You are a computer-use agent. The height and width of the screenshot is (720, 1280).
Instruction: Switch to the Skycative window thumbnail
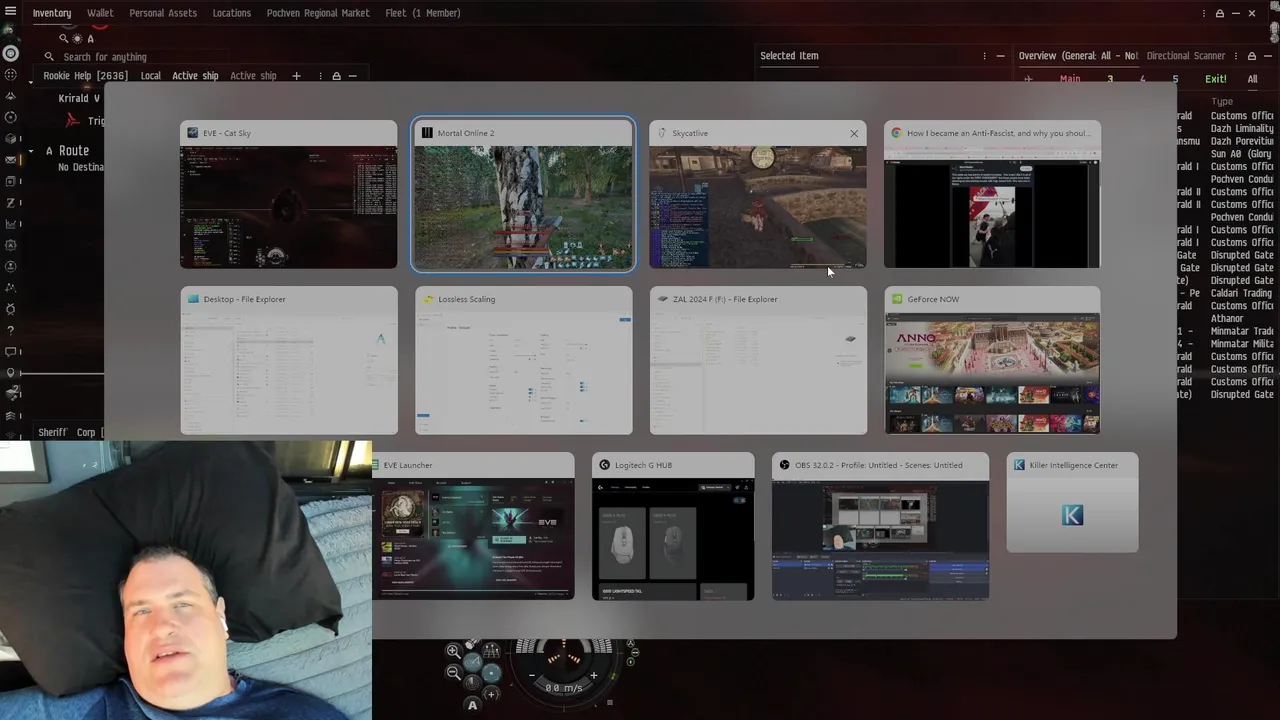point(758,195)
